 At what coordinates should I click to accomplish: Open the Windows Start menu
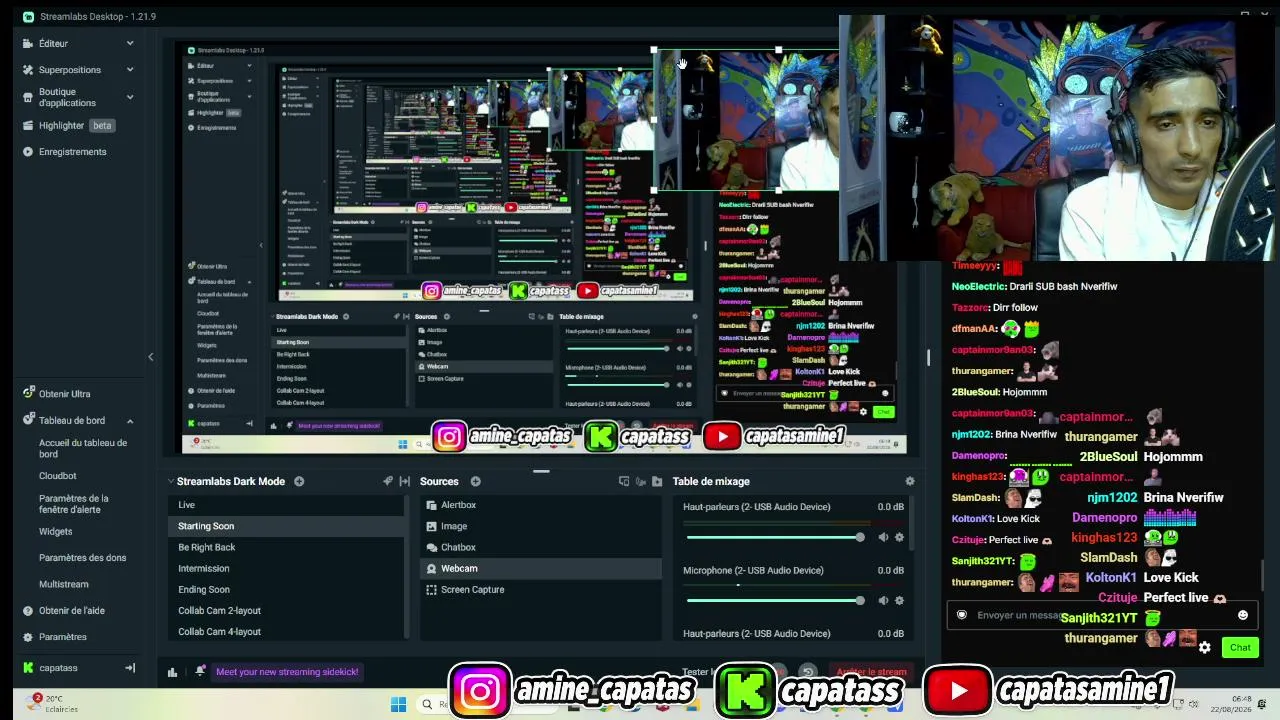[x=398, y=704]
